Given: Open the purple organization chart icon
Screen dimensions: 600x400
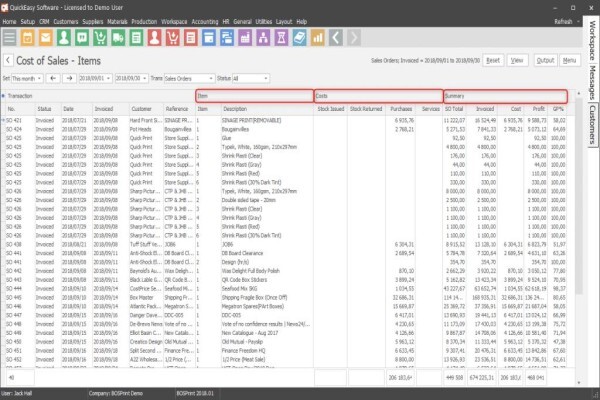Looking at the screenshot, I should (x=263, y=38).
